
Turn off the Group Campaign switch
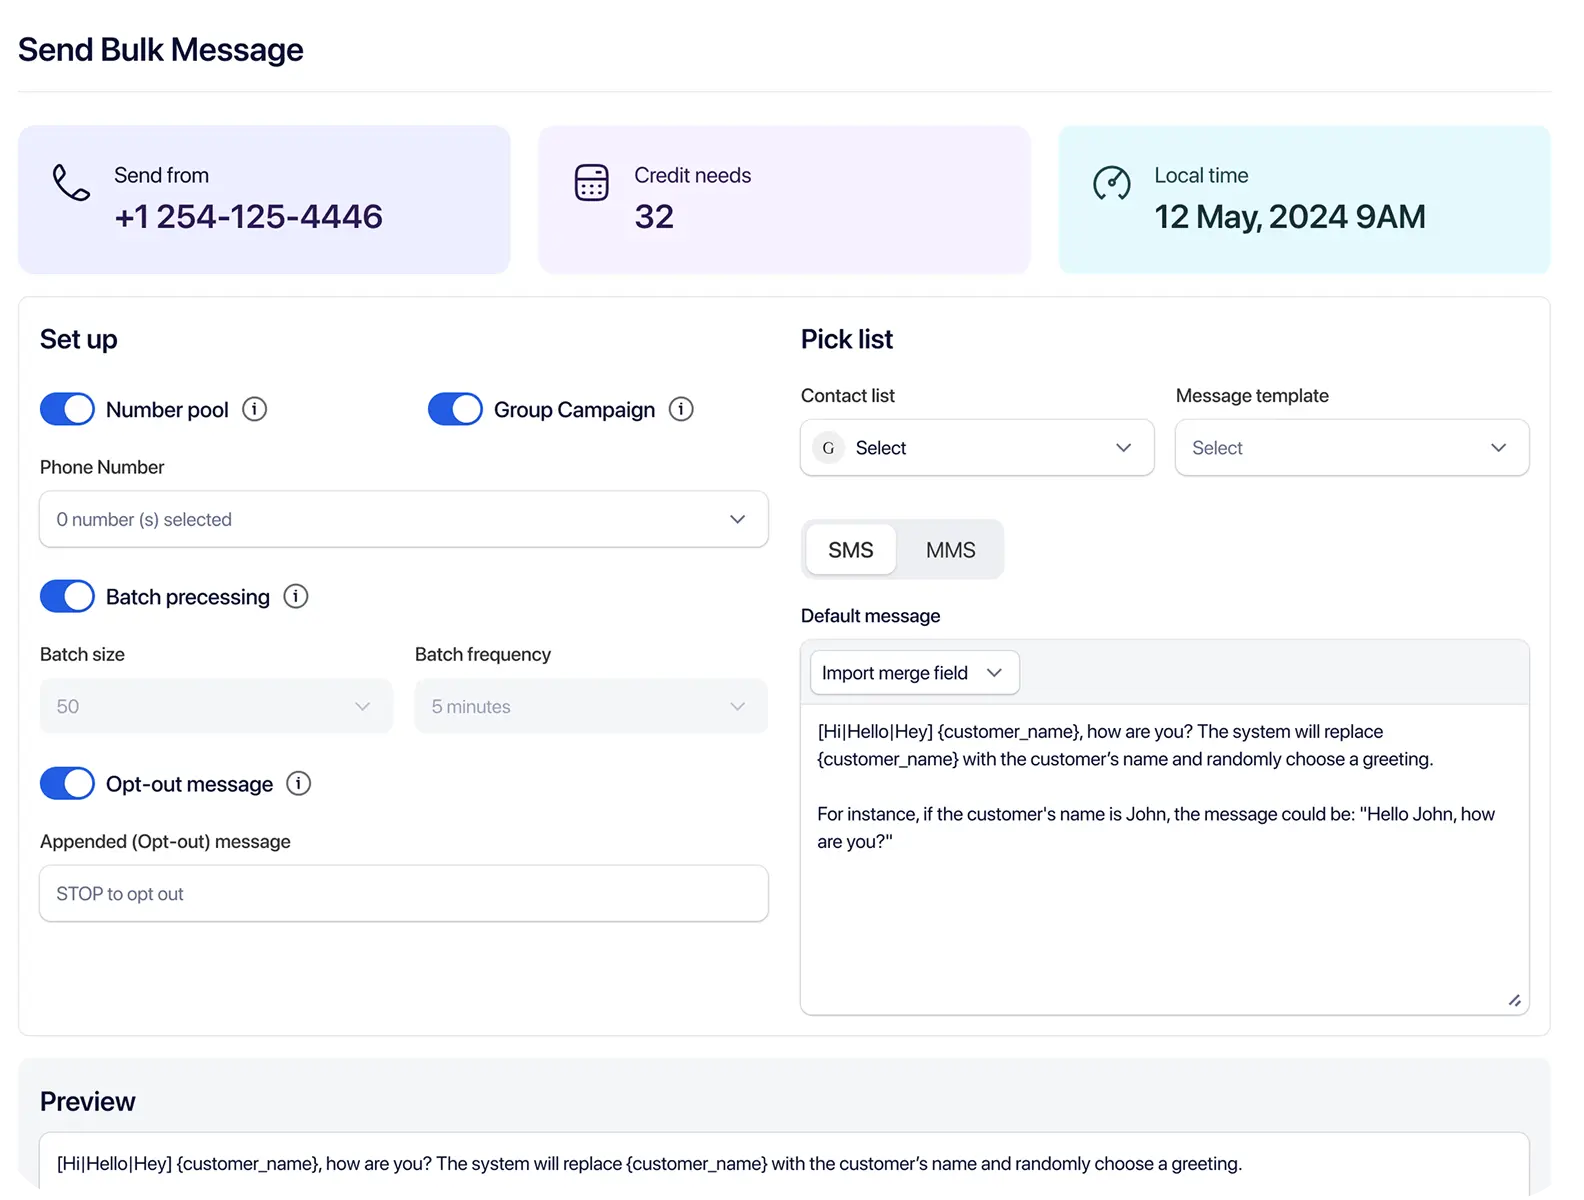coord(455,409)
